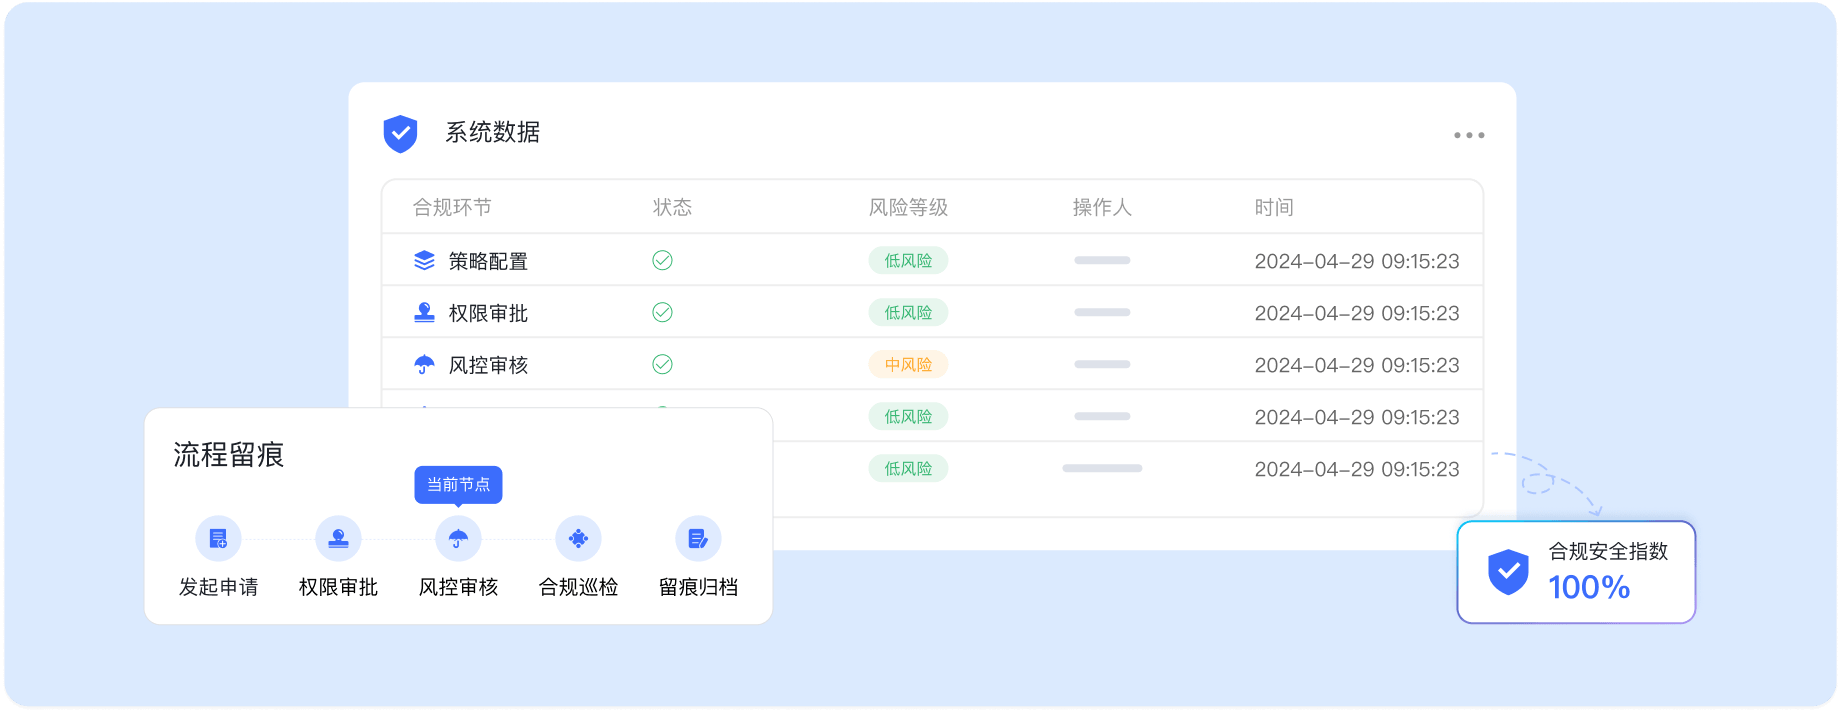Screen dimensions: 1841x713
Task: Click the 发起申请 step label
Action: [x=218, y=587]
